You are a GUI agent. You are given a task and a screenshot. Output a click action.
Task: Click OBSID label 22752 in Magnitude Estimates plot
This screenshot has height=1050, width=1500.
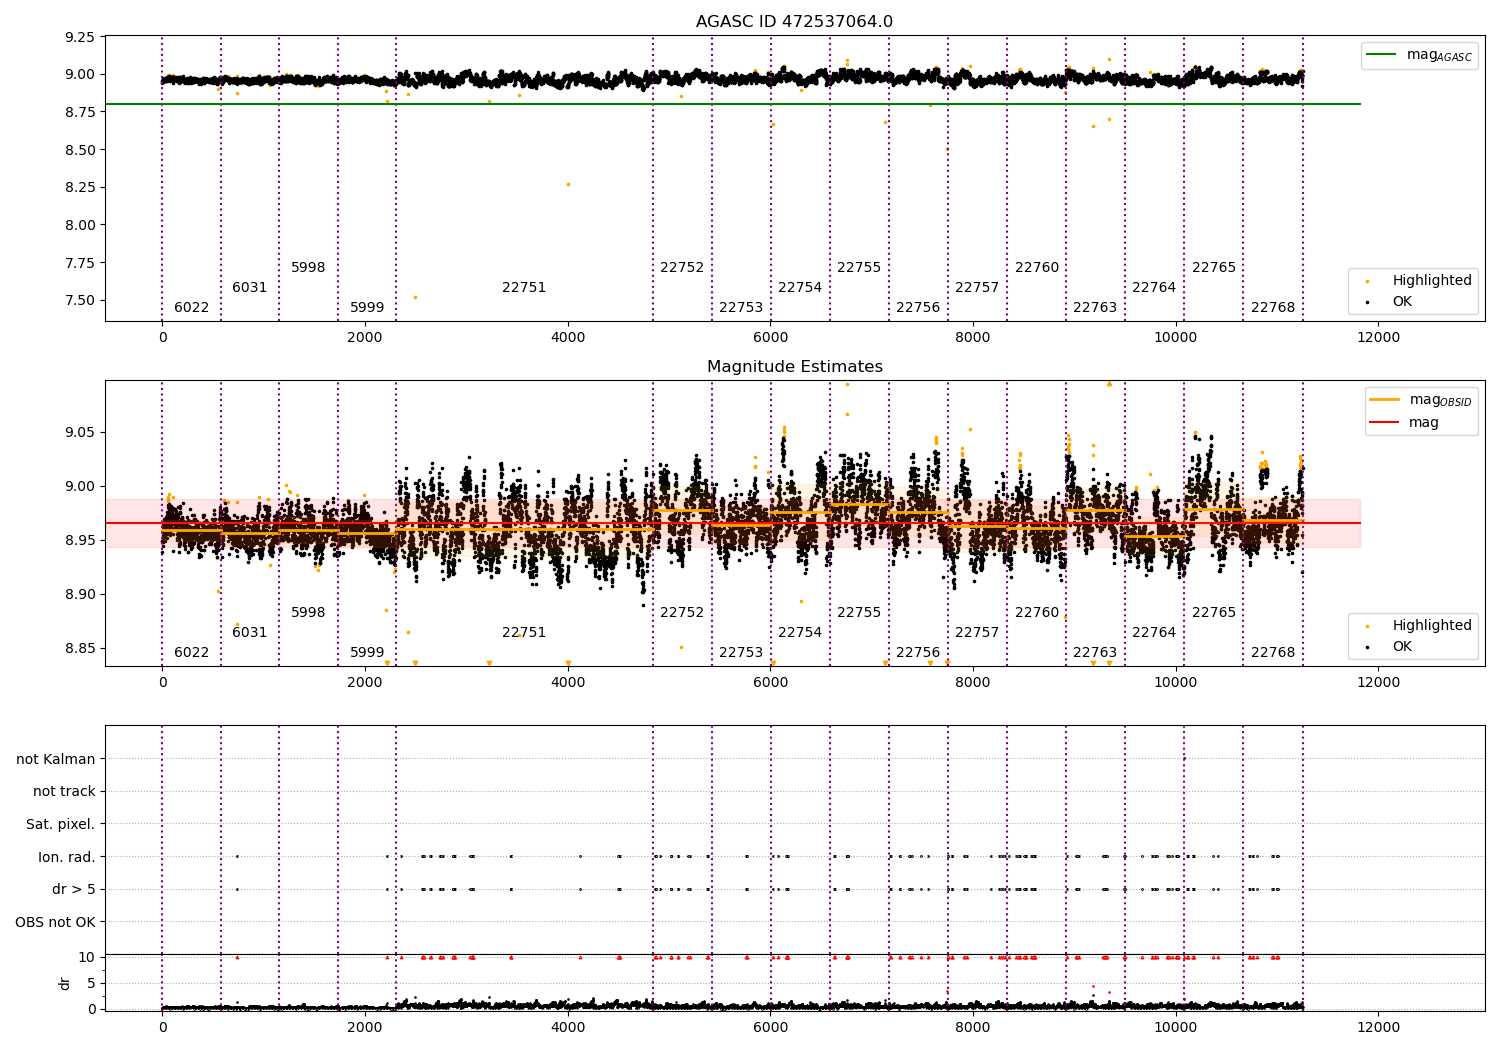(x=682, y=613)
